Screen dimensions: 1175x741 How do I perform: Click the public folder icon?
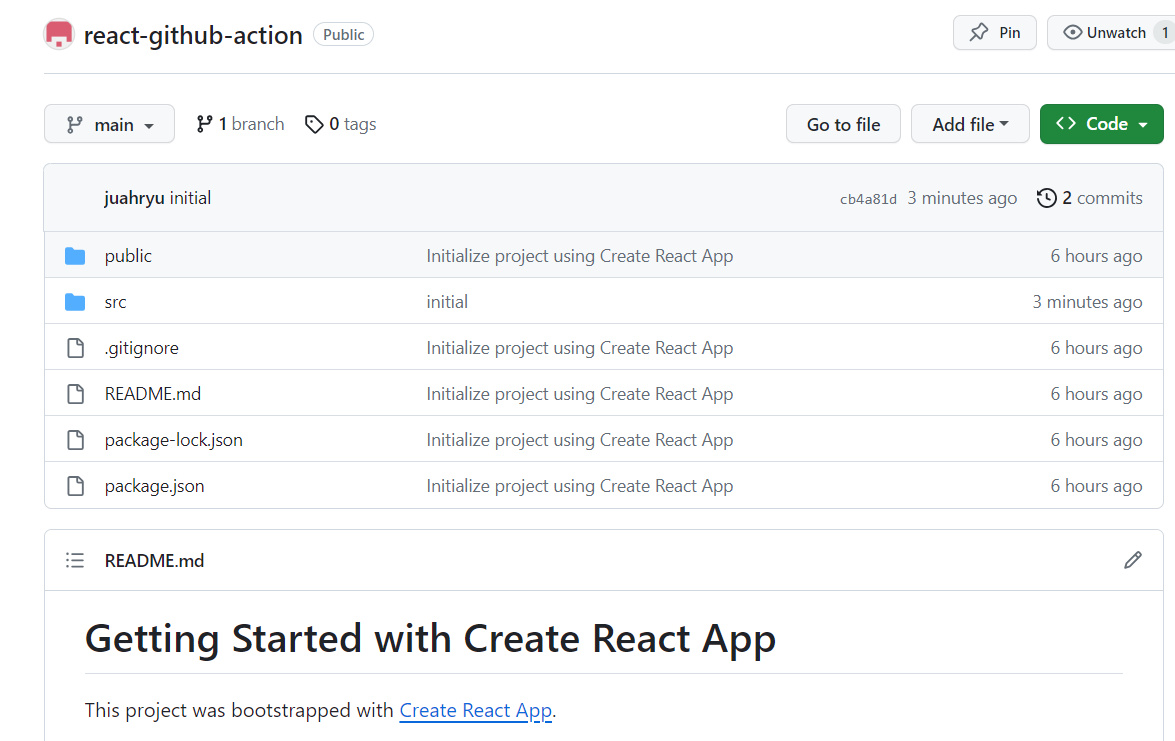coord(75,256)
